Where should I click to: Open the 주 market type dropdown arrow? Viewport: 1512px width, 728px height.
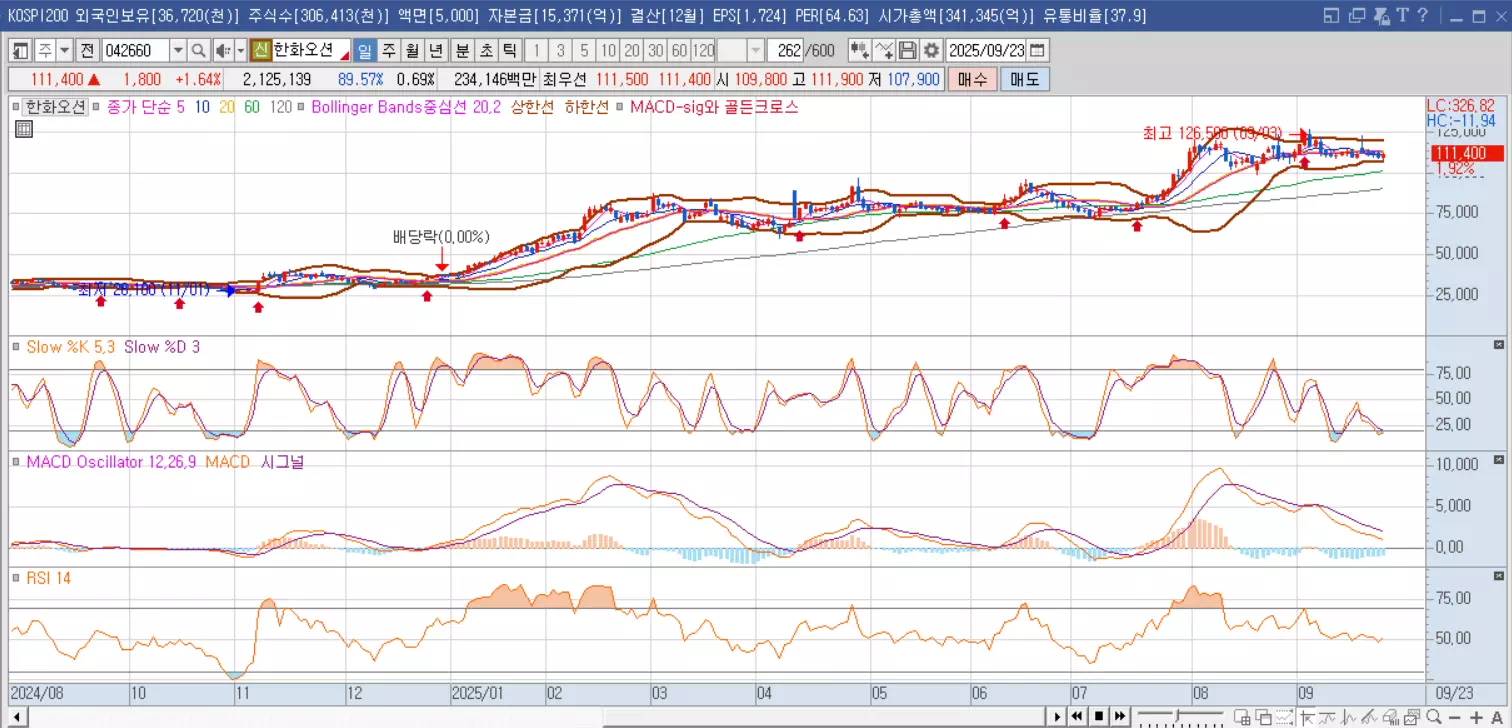coord(65,51)
